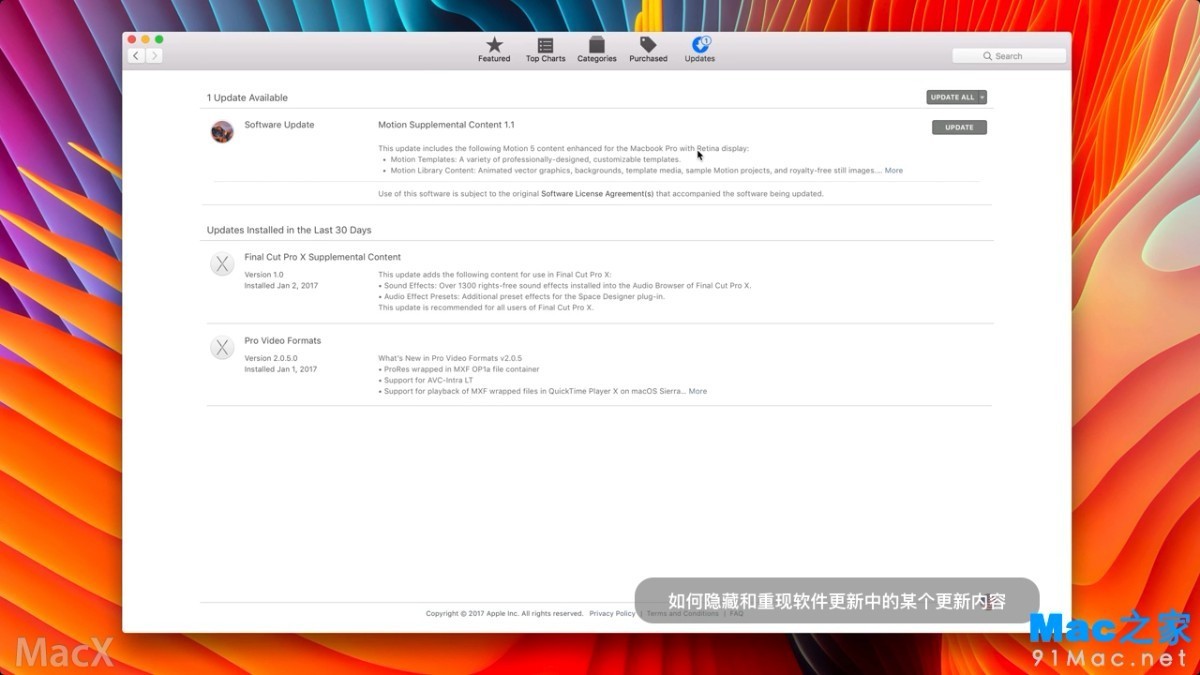Open the Top Charts list icon
Screen dimensions: 1200x675
(546, 45)
